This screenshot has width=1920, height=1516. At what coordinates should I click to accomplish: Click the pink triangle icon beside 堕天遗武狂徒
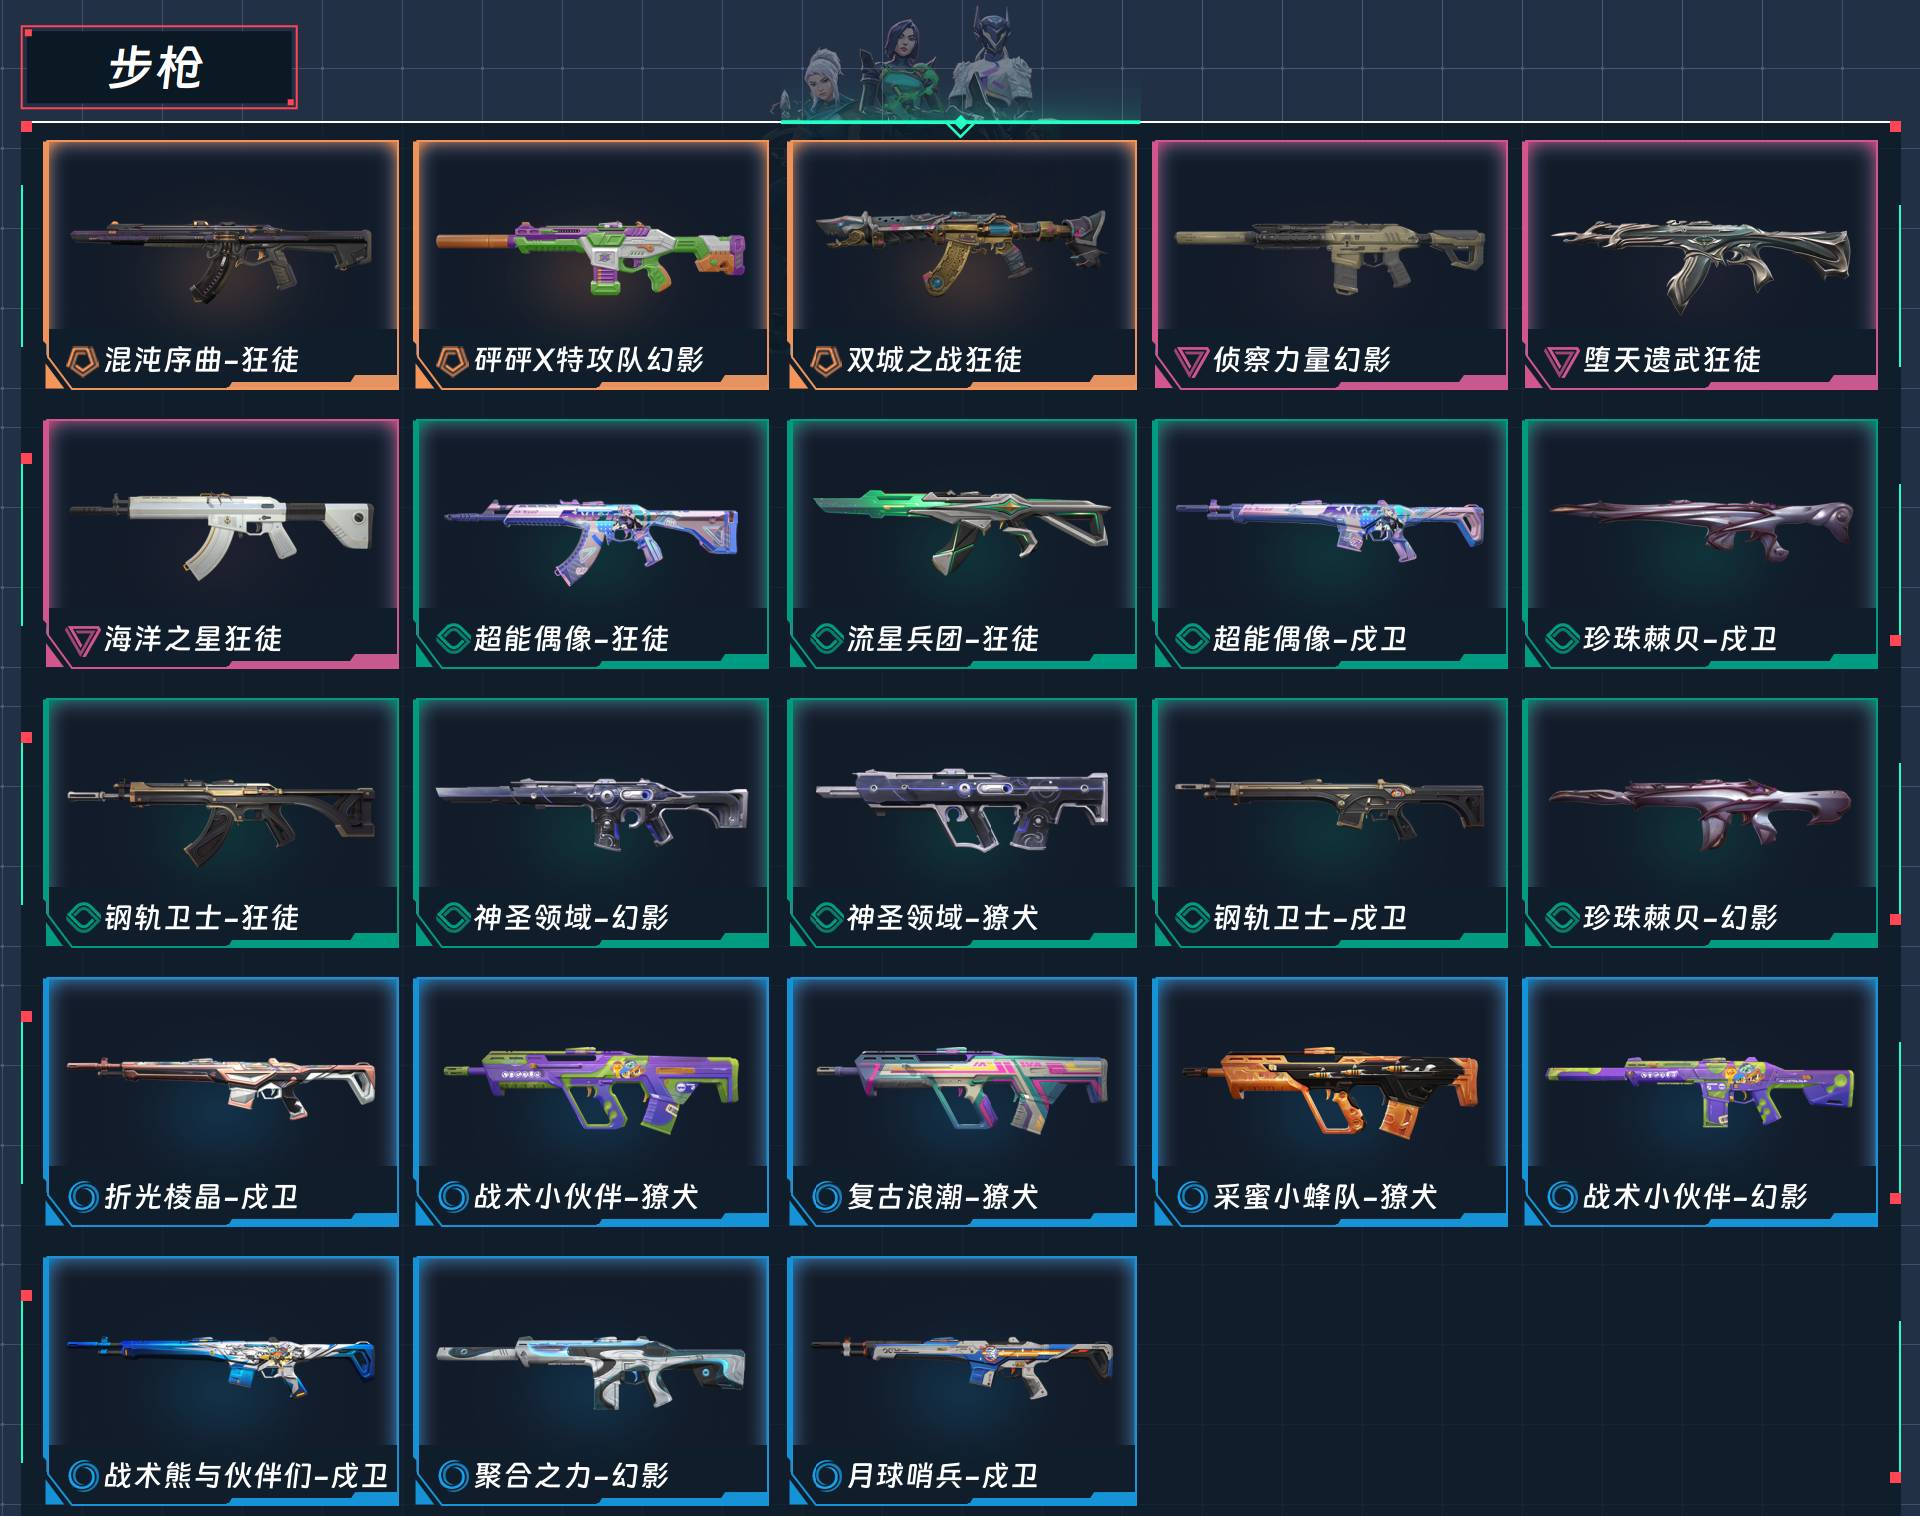pos(1561,361)
